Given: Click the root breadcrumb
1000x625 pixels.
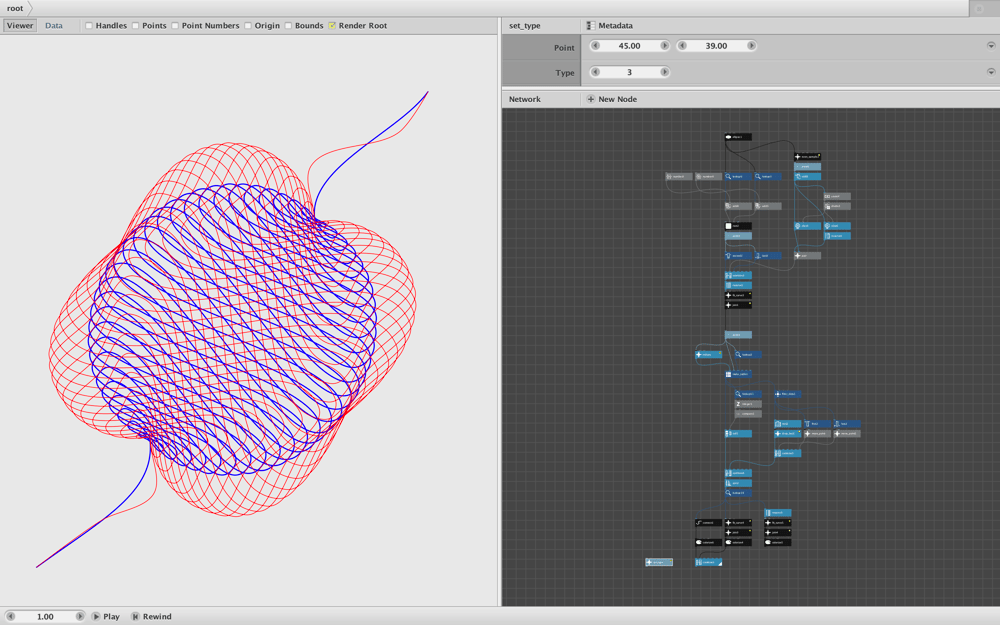Looking at the screenshot, I should [15, 8].
